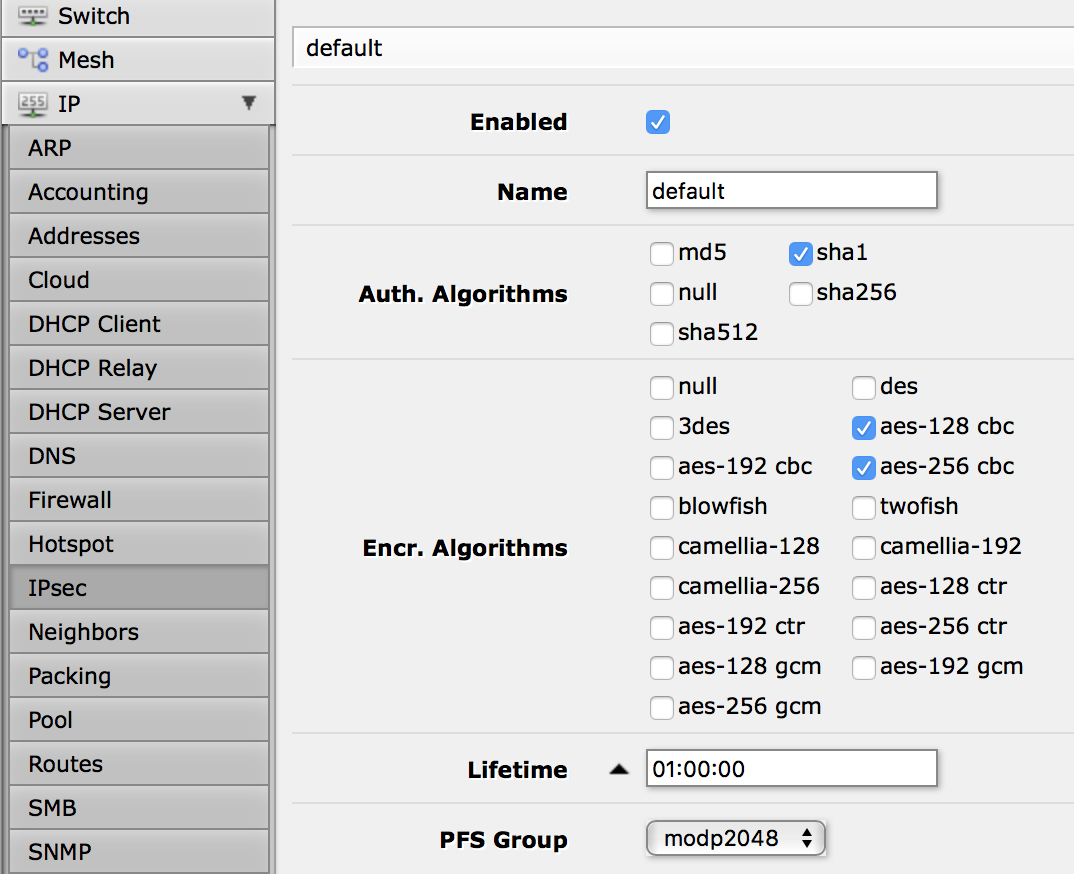1074x874 pixels.
Task: Enable aes-128 gcm encryption
Action: (x=662, y=667)
